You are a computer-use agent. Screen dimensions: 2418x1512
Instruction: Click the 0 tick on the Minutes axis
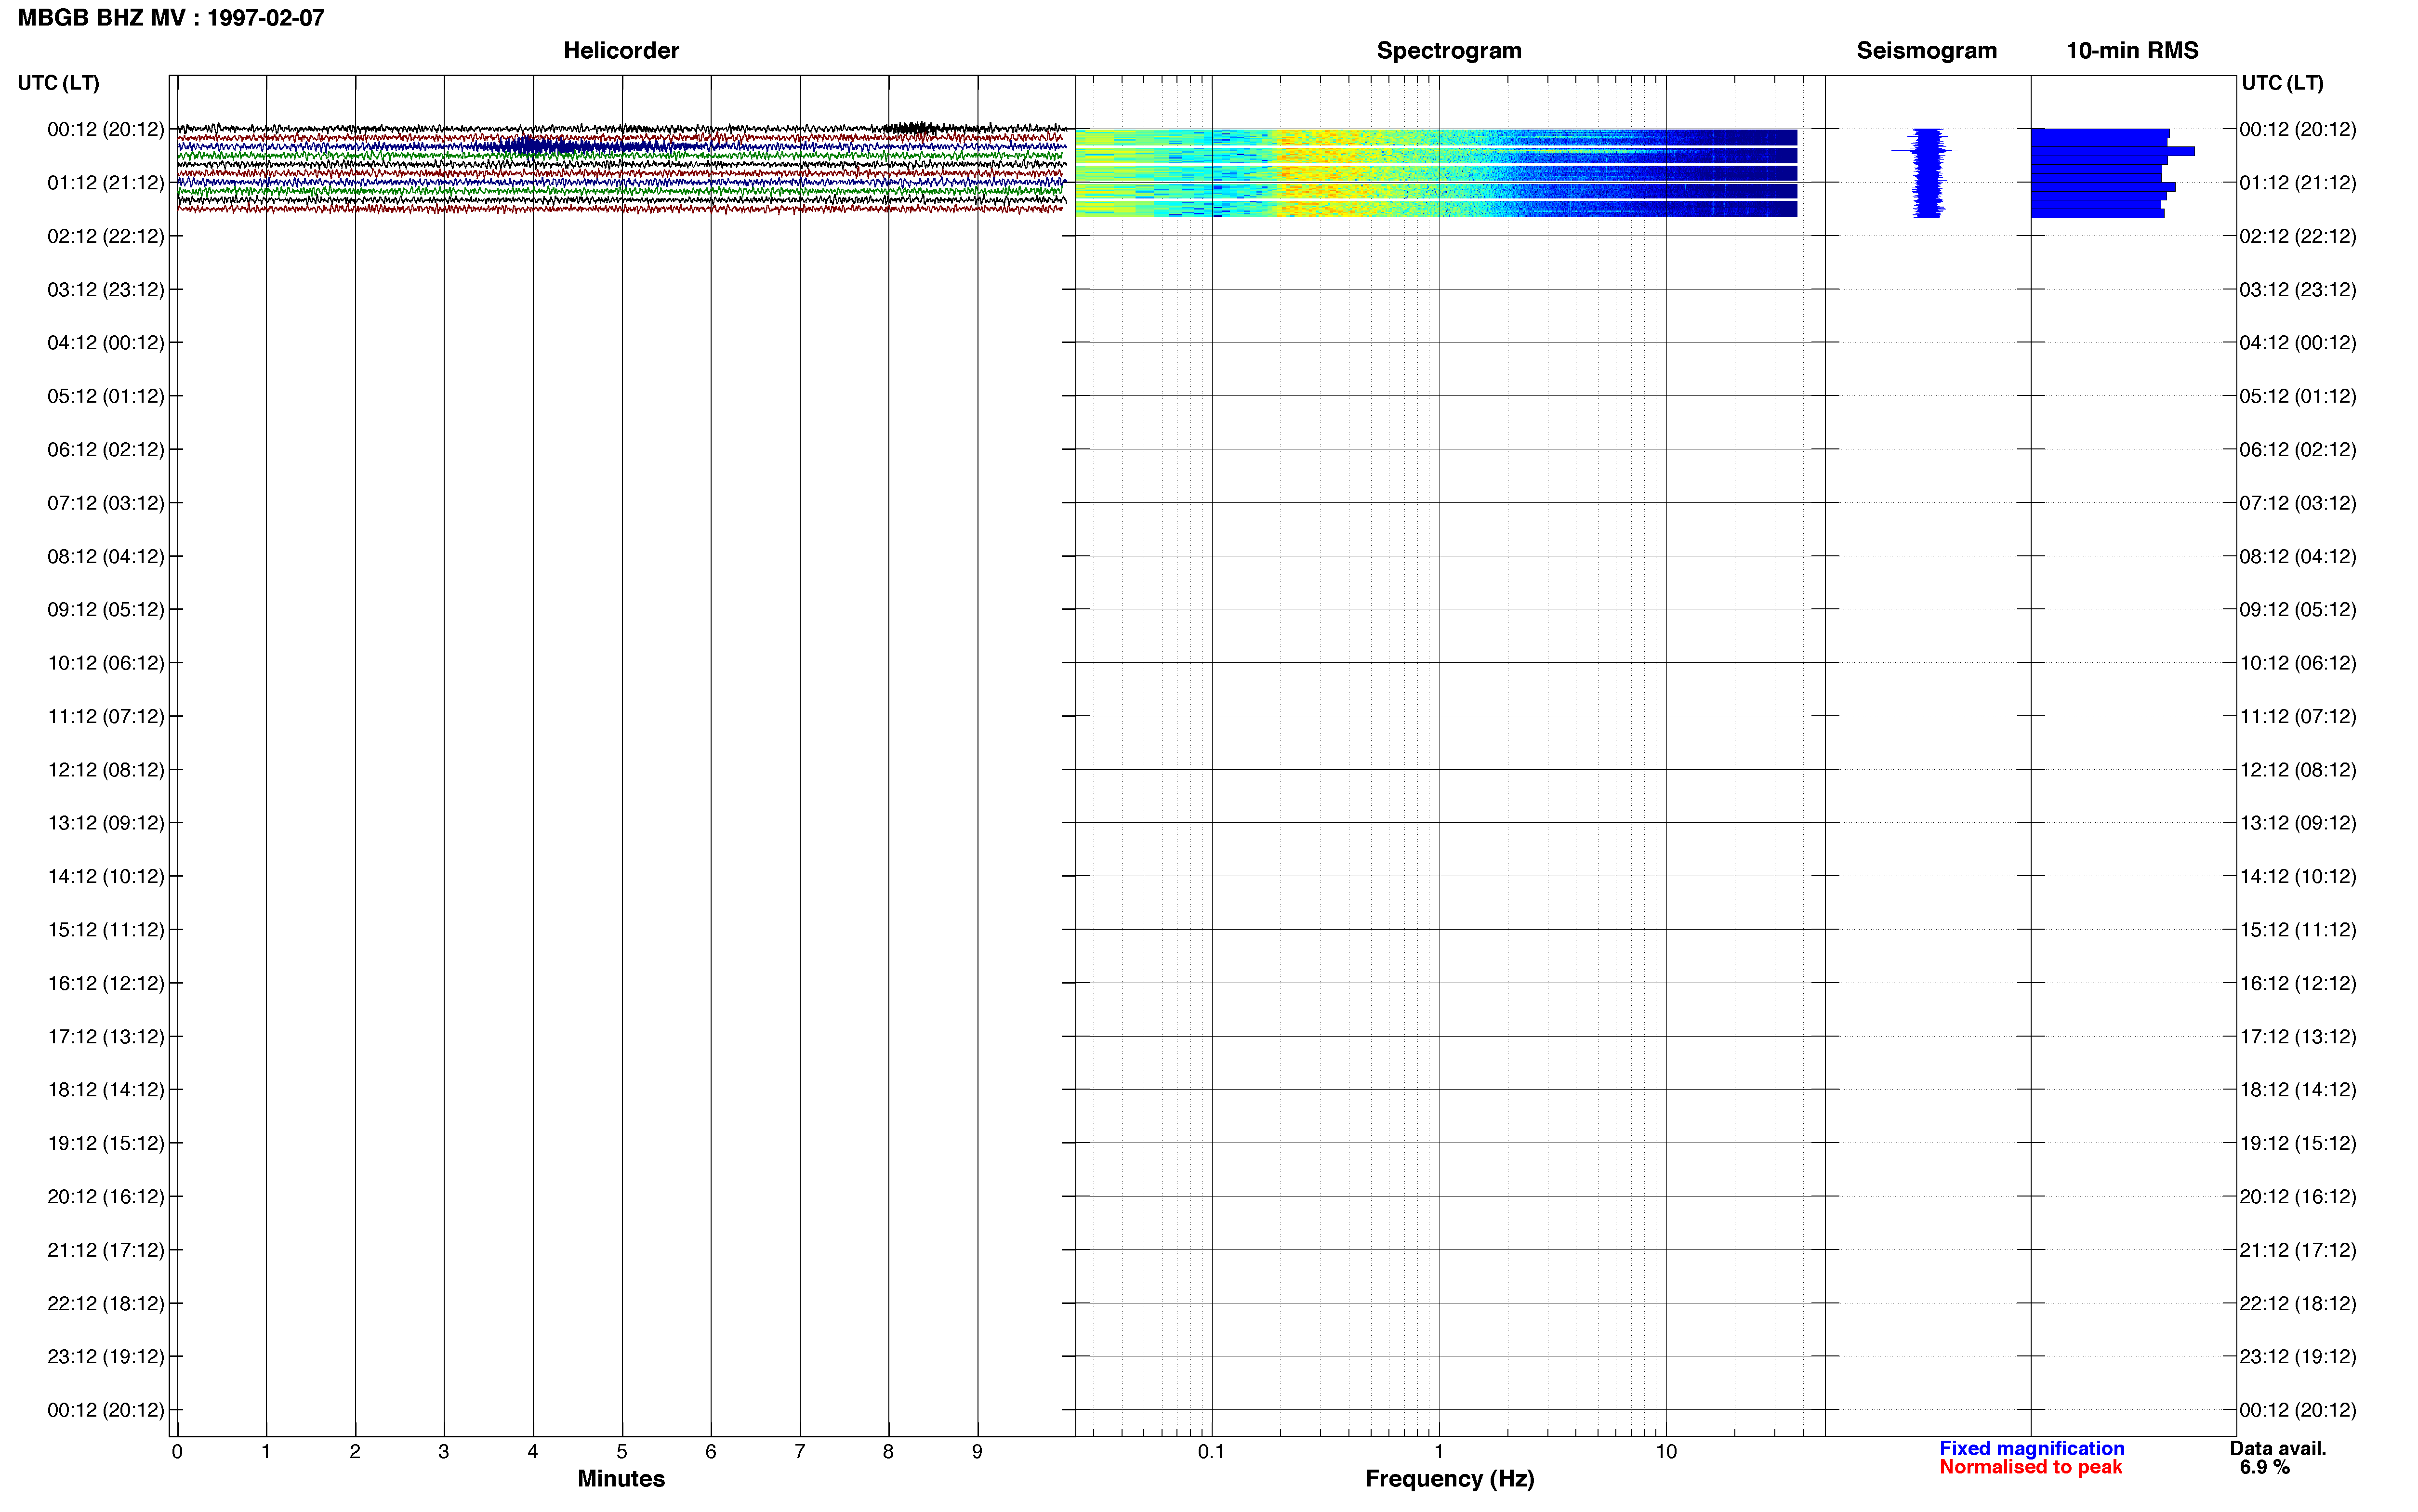coord(177,1451)
